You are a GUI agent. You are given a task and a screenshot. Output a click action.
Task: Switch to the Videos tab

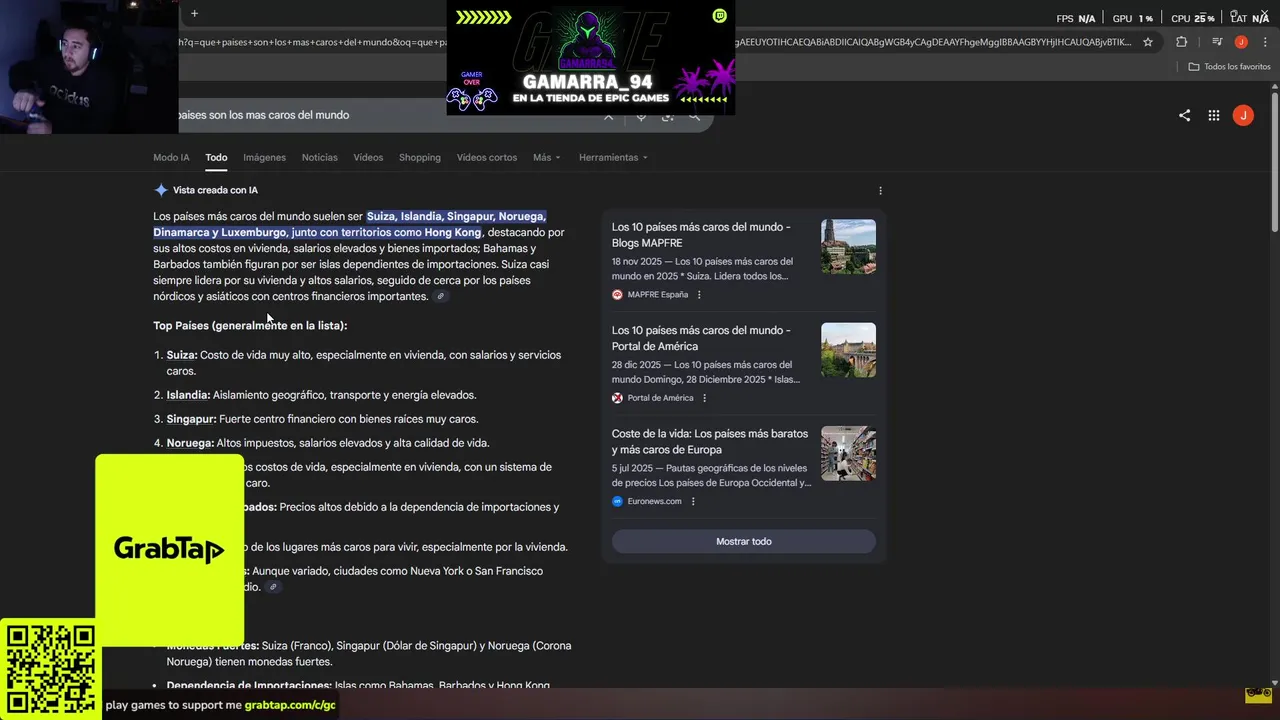(368, 157)
